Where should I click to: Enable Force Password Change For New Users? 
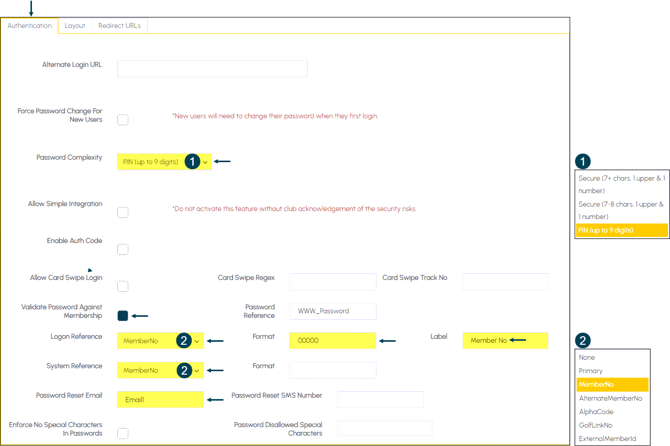tap(123, 120)
